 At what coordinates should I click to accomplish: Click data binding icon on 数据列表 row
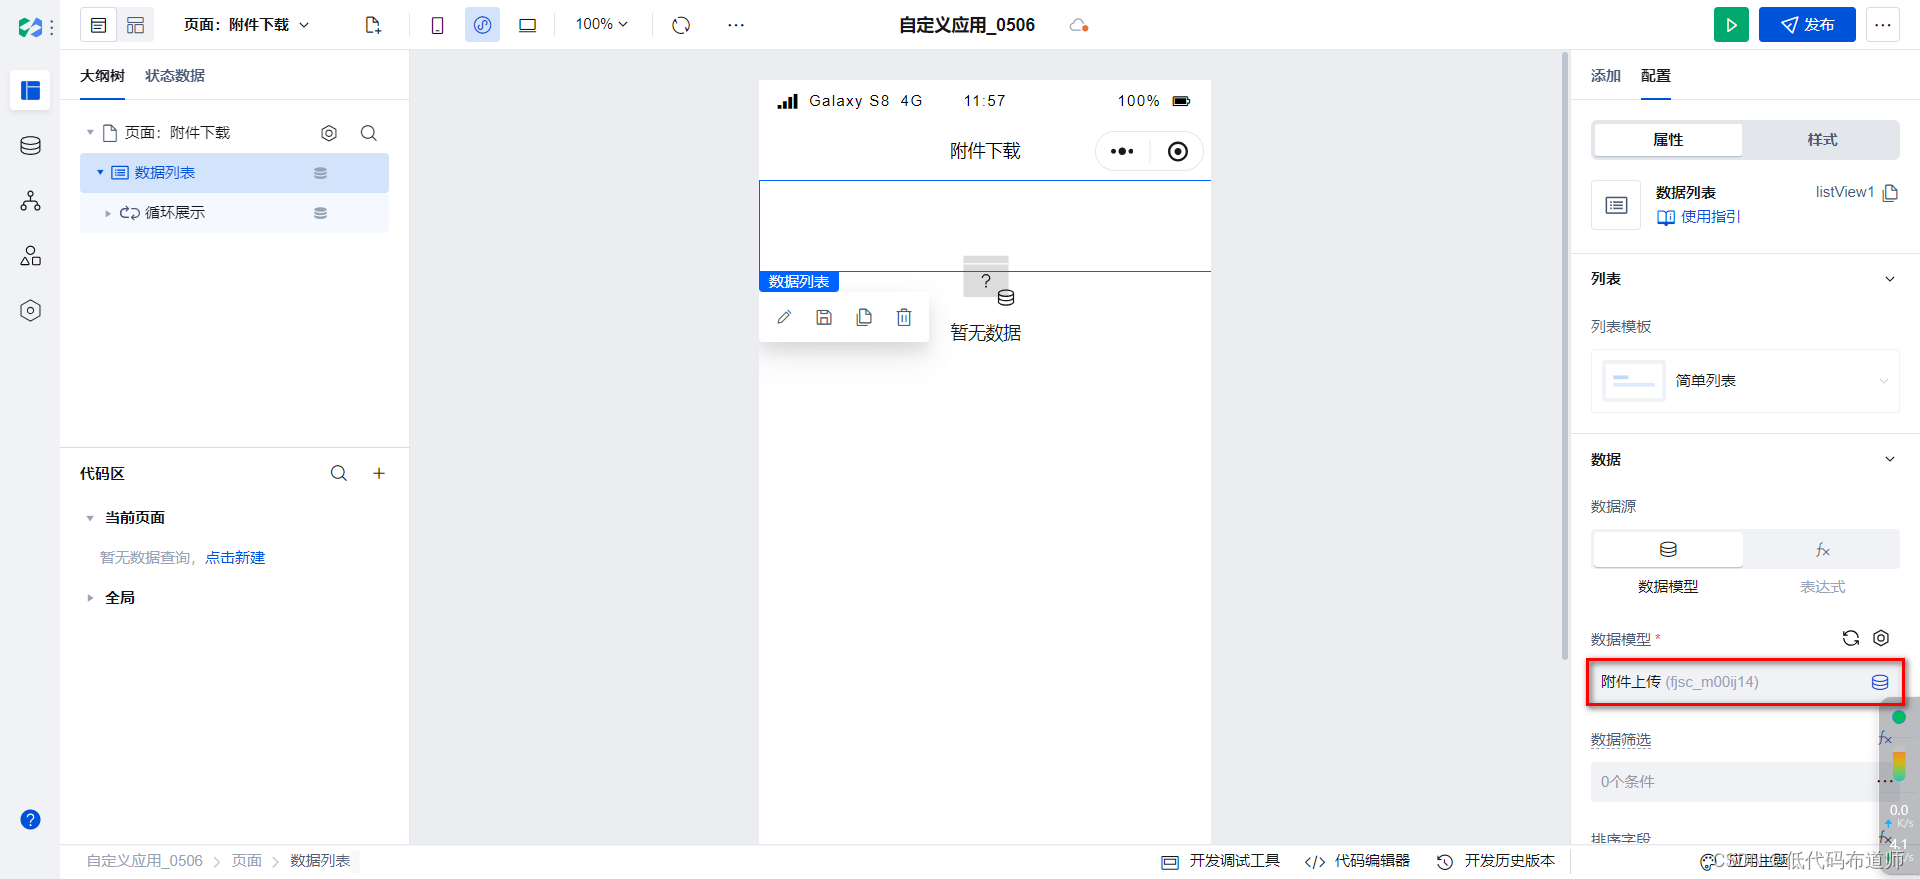click(320, 173)
